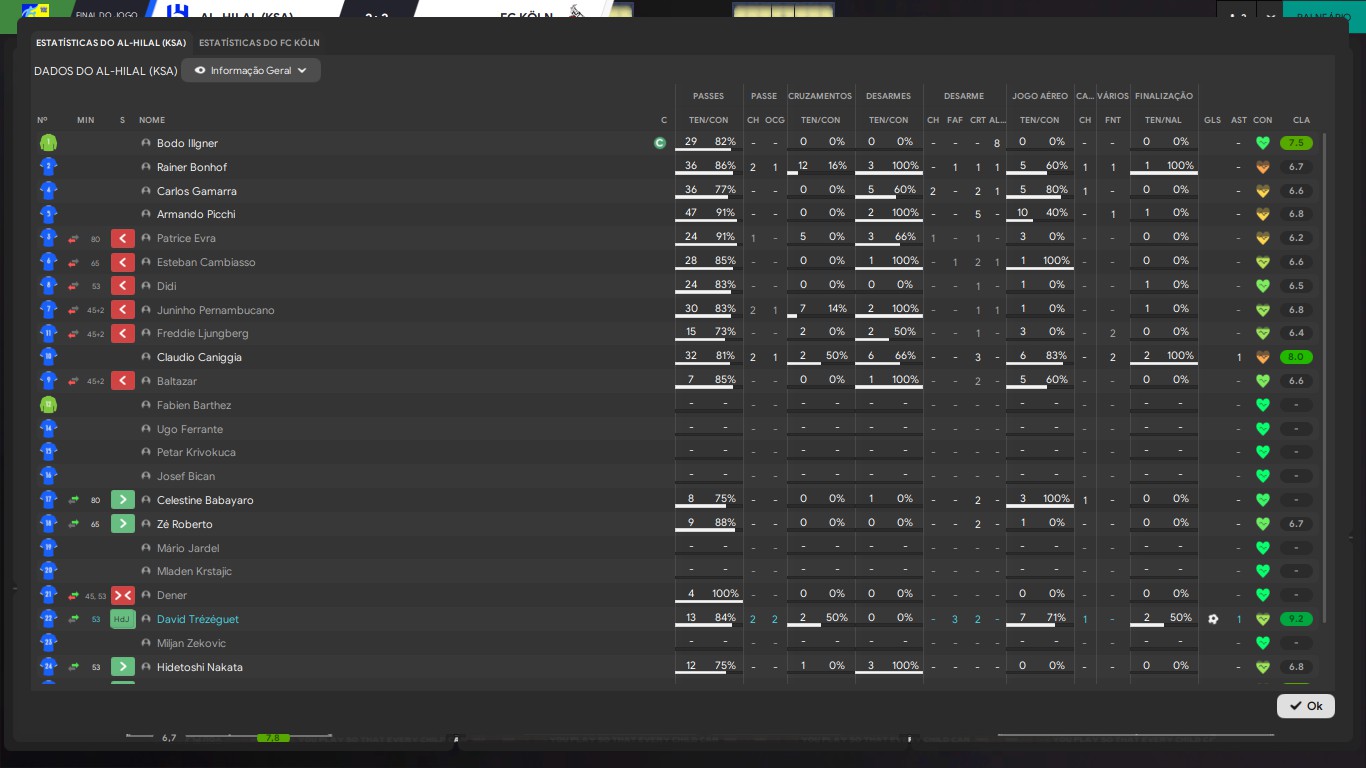The width and height of the screenshot is (1366, 768).
Task: Click Claudio Caniggia's condition heart icon
Action: [1263, 357]
